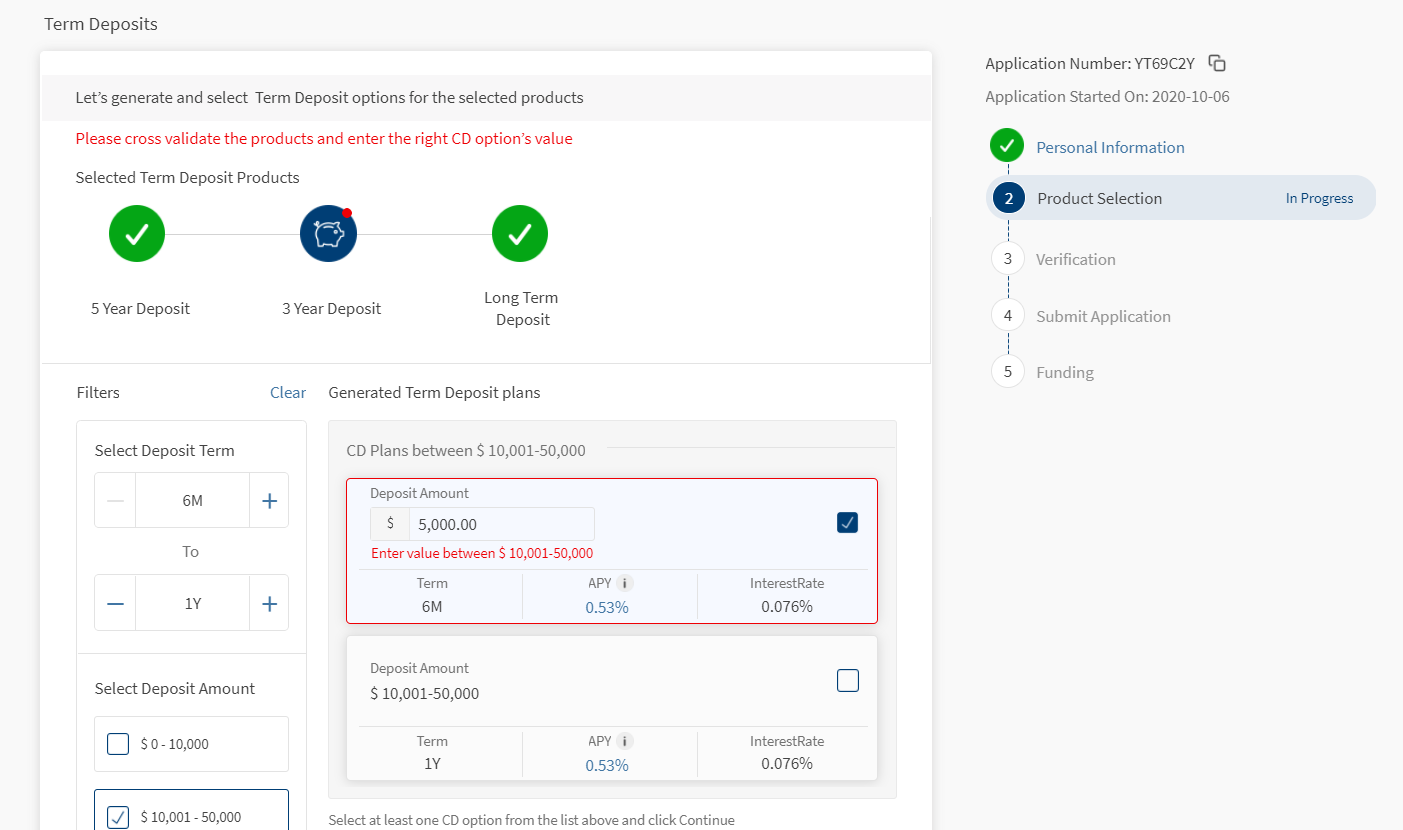1403x830 pixels.
Task: Open the Verification step
Action: coord(1075,259)
